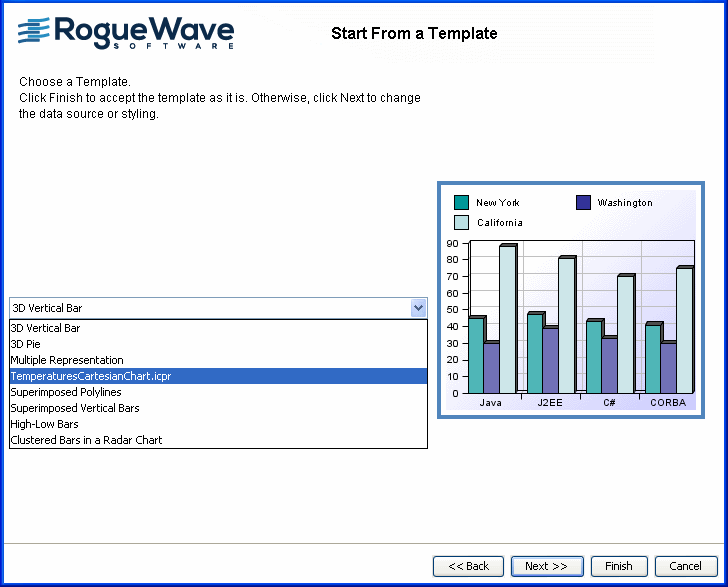Choose Superimposed Vertical Bars option
728x587 pixels.
point(75,408)
